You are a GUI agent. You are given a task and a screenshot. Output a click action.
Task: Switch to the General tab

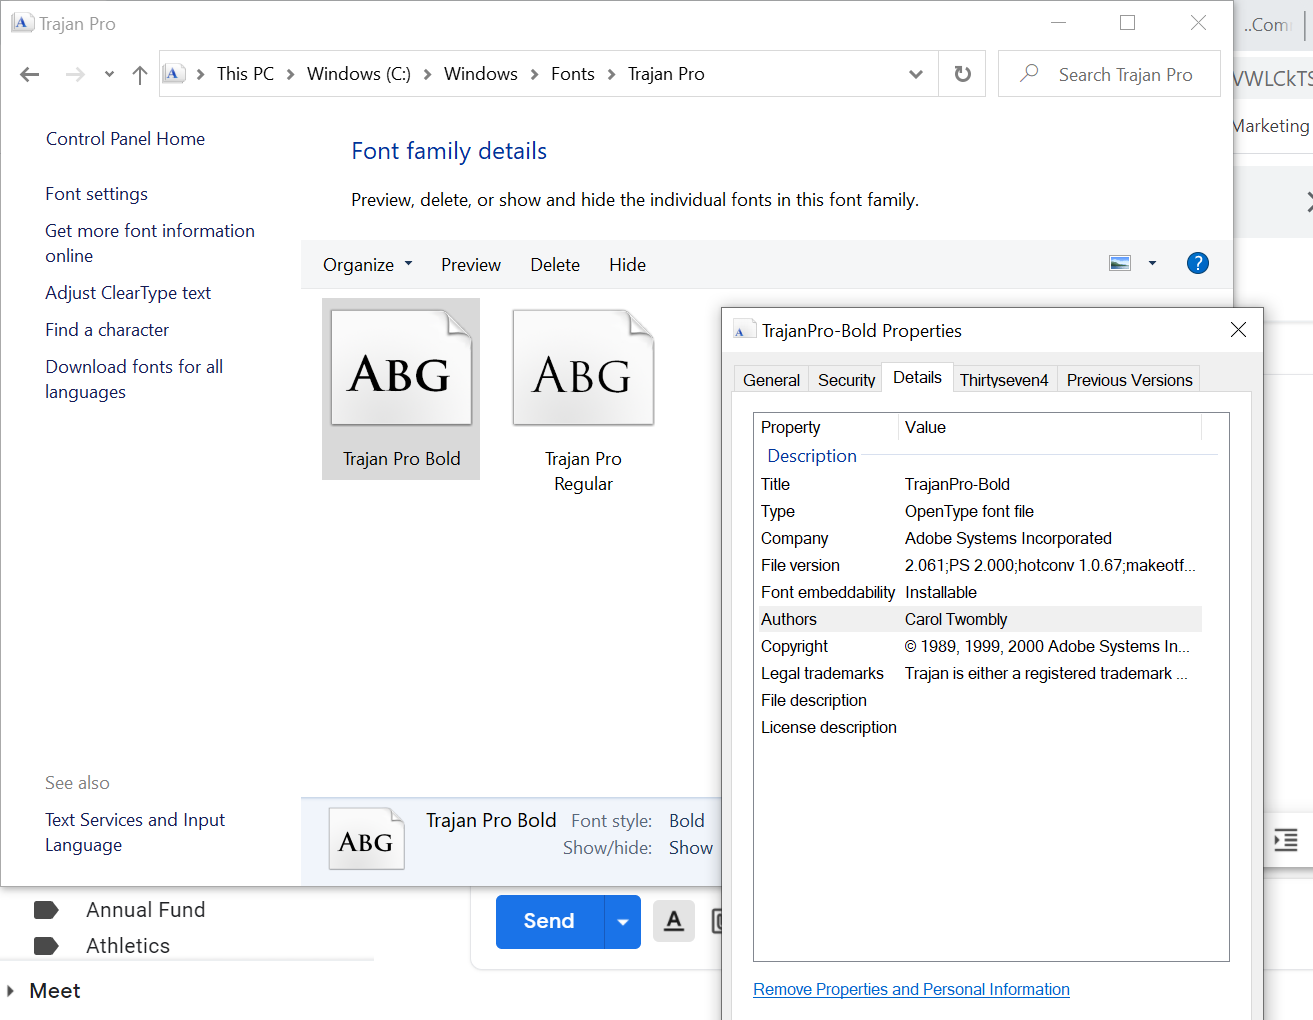771,380
